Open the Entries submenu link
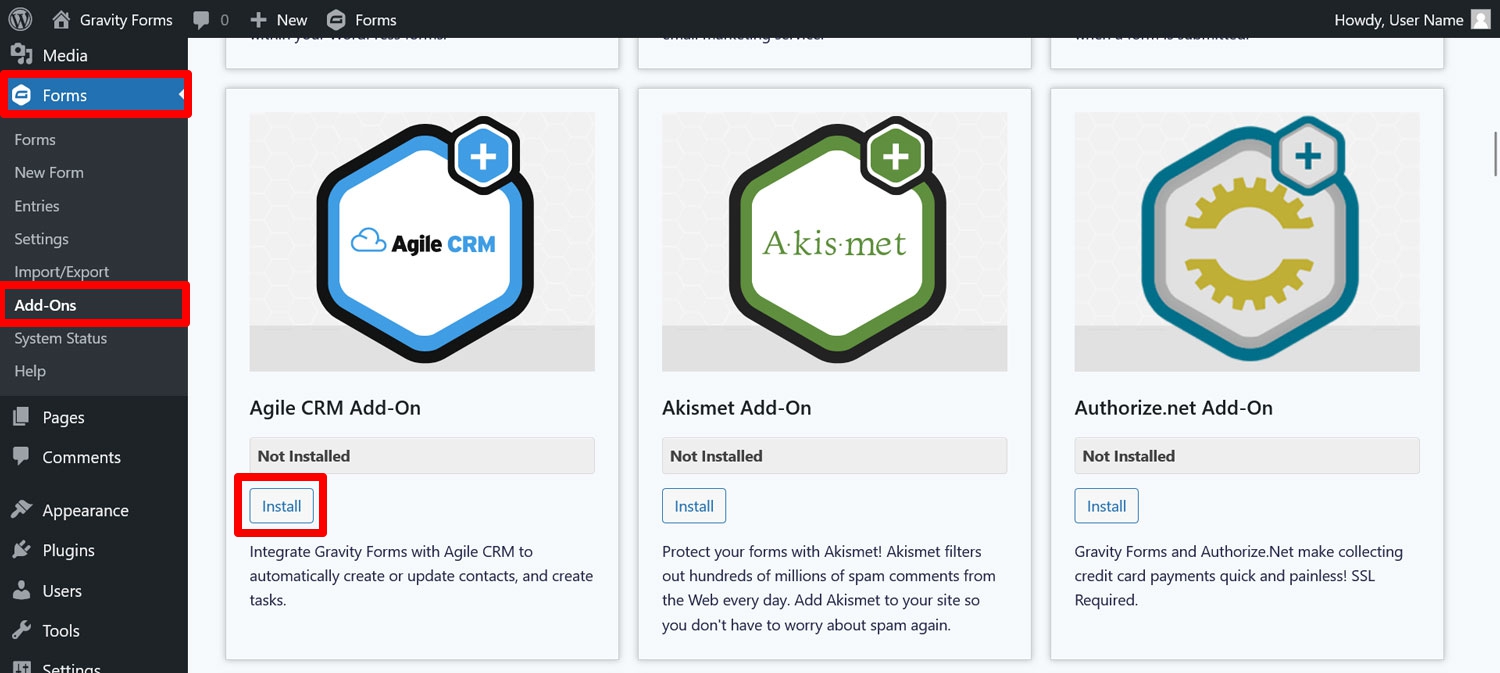The height and width of the screenshot is (673, 1500). coord(37,206)
